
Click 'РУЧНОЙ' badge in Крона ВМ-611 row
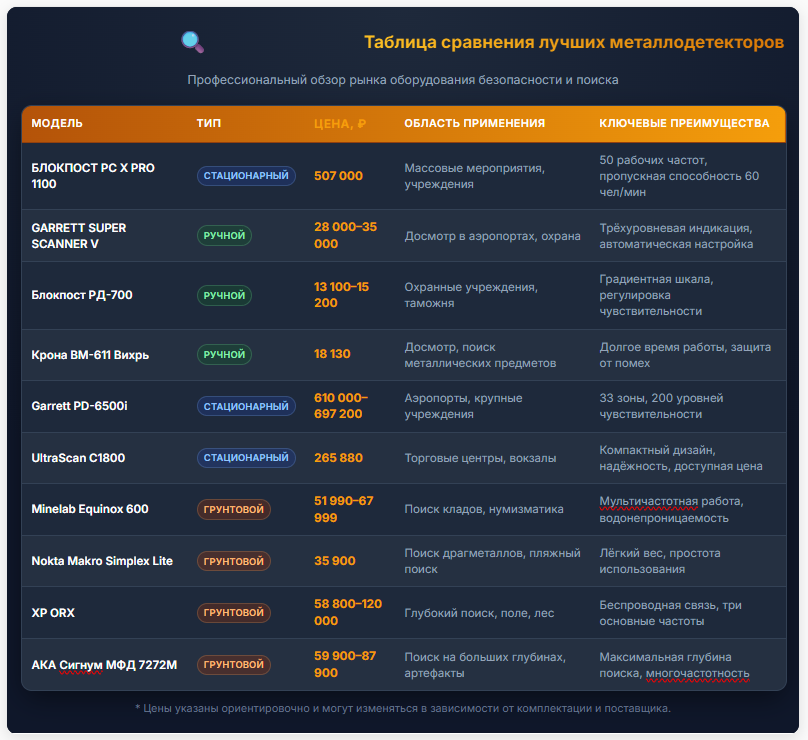(224, 354)
